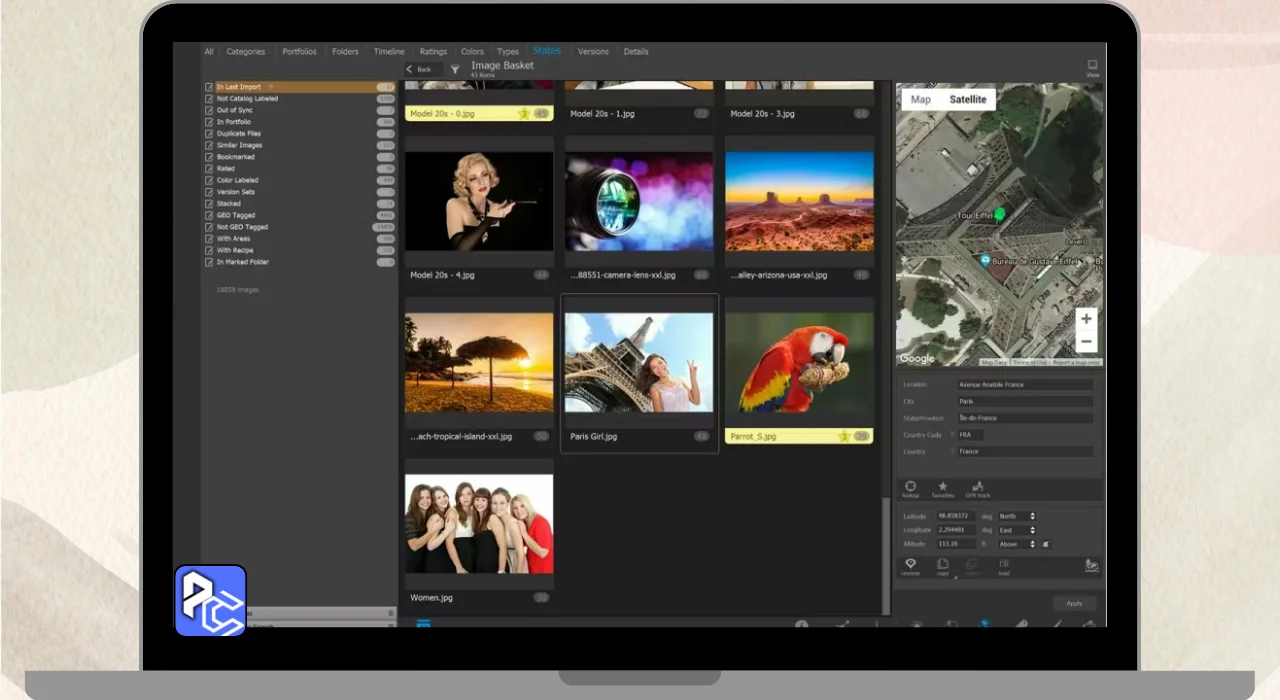Switch to the Timeline tab

[x=389, y=52]
